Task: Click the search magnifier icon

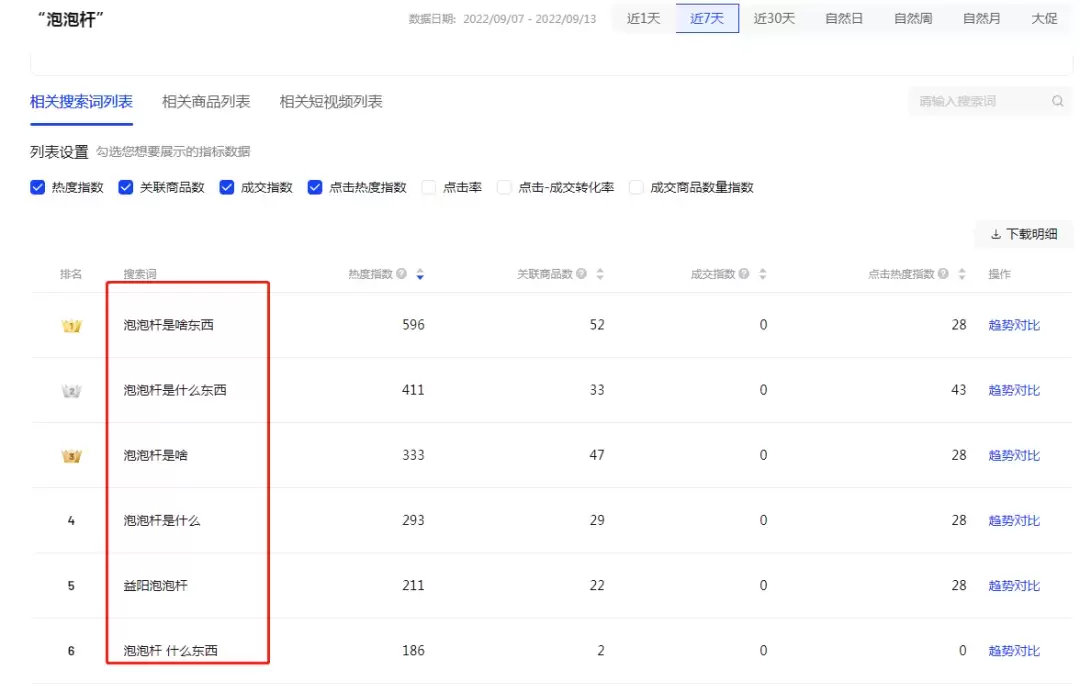Action: (x=1057, y=101)
